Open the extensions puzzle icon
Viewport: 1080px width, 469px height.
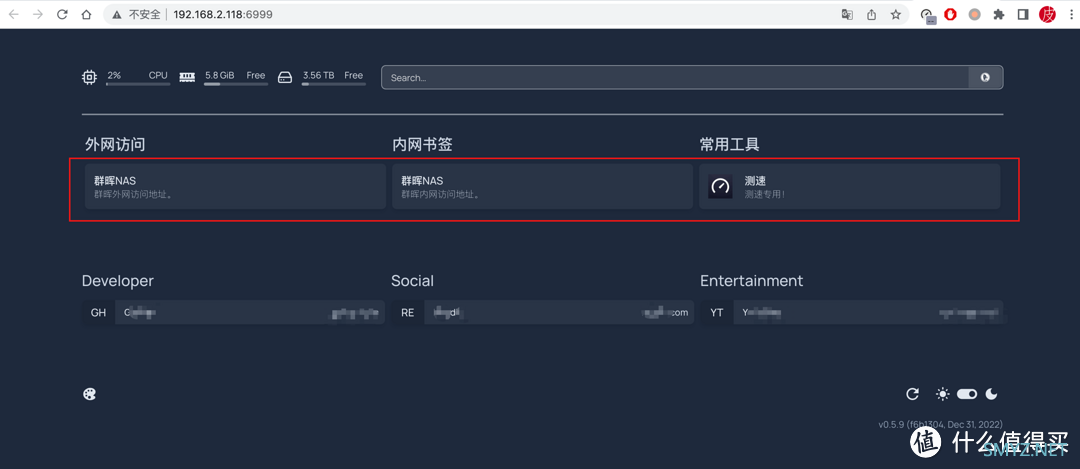pyautogui.click(x=999, y=14)
